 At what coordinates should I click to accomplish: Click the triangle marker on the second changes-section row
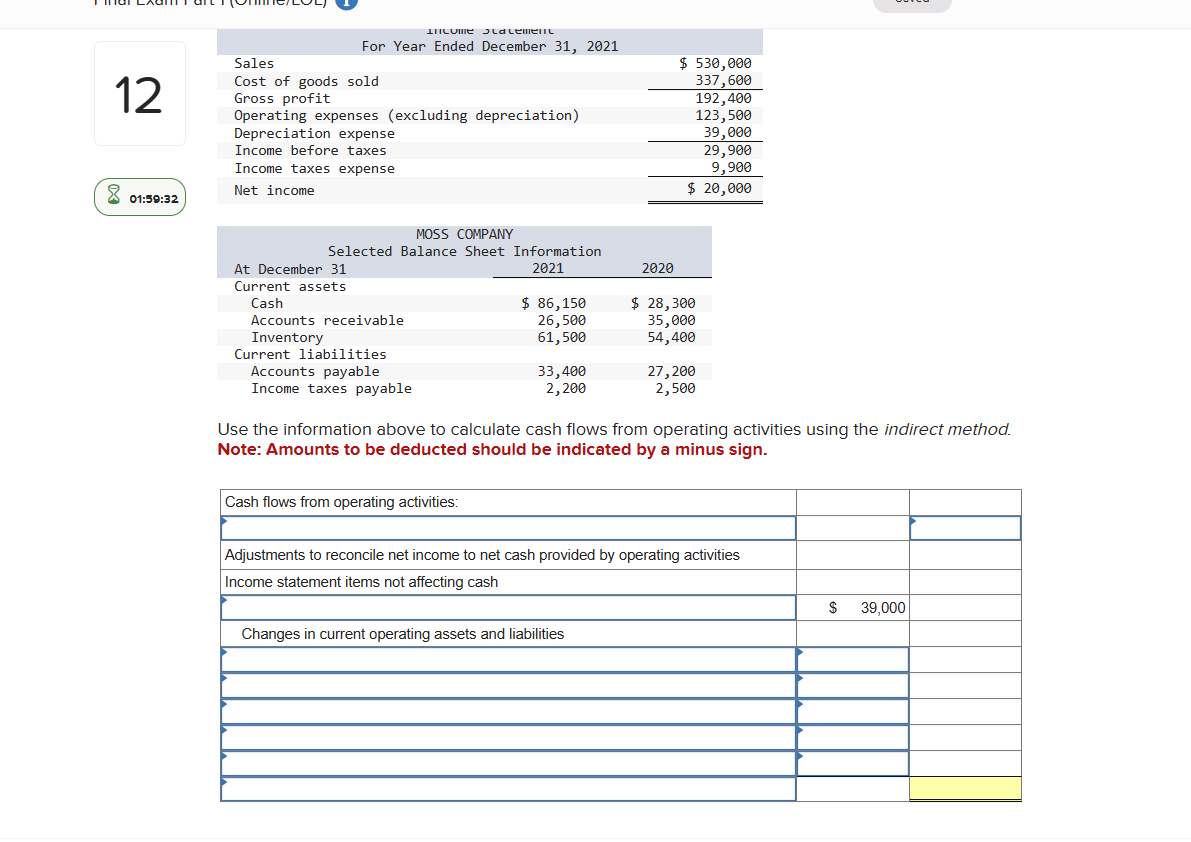[x=223, y=679]
